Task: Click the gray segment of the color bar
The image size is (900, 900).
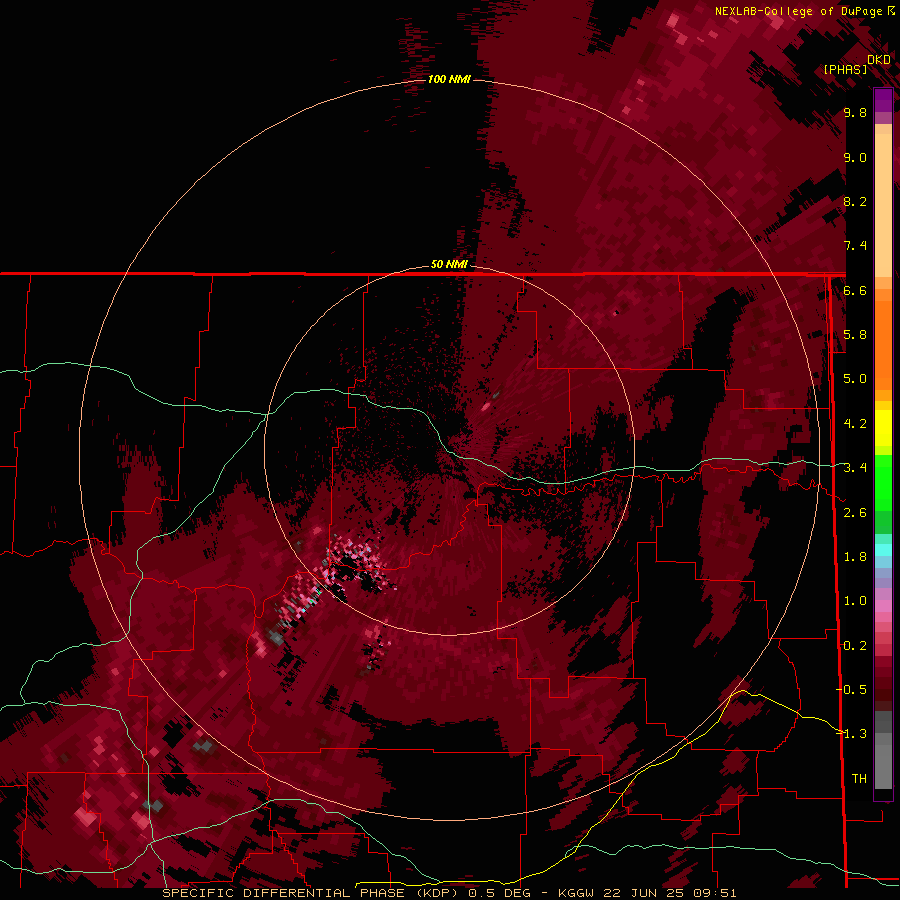Action: 883,749
